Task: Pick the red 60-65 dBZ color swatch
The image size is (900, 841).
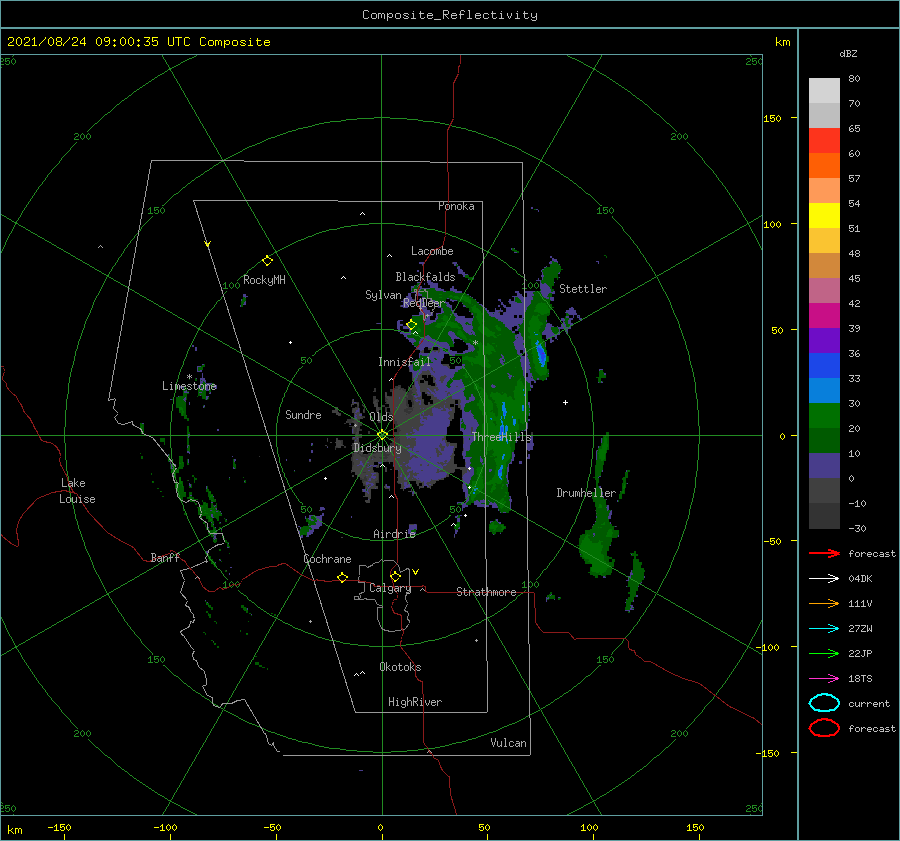Action: pyautogui.click(x=824, y=141)
